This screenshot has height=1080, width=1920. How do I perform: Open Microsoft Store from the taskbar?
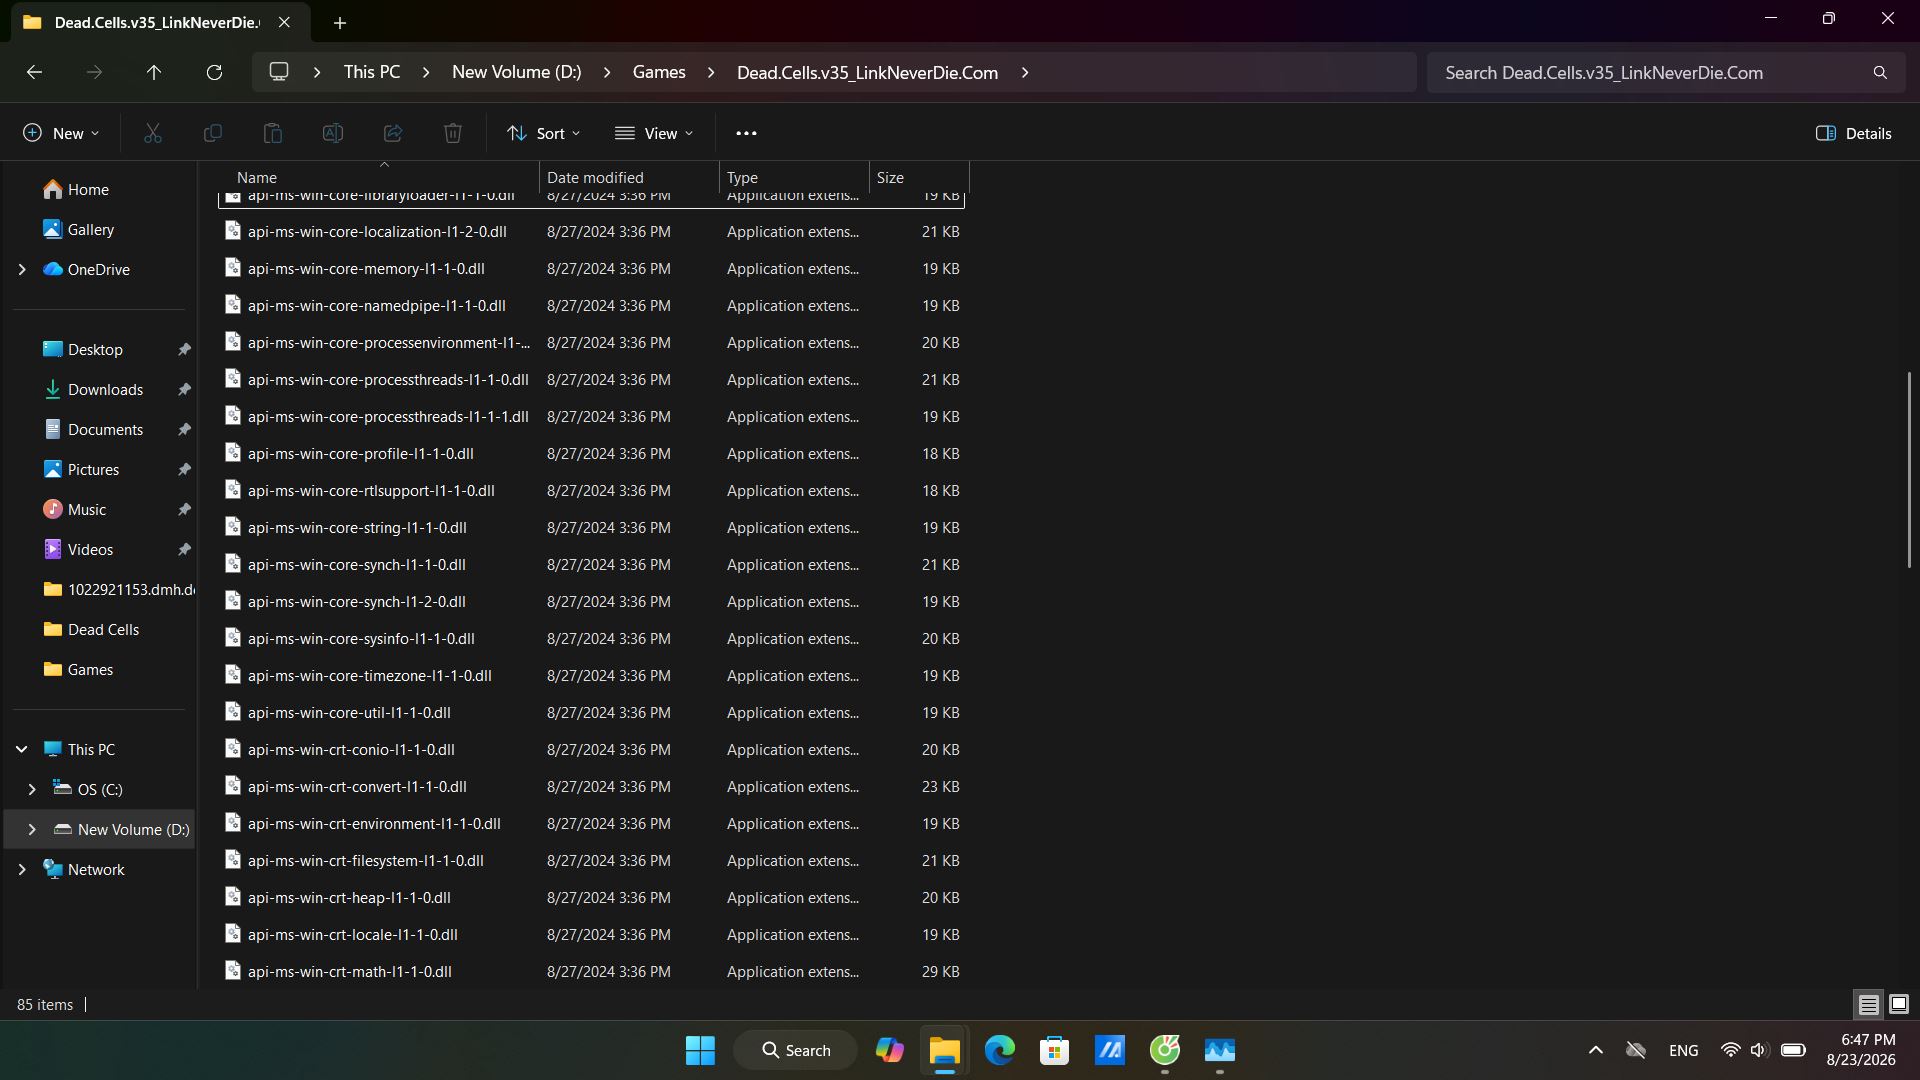(1054, 1050)
